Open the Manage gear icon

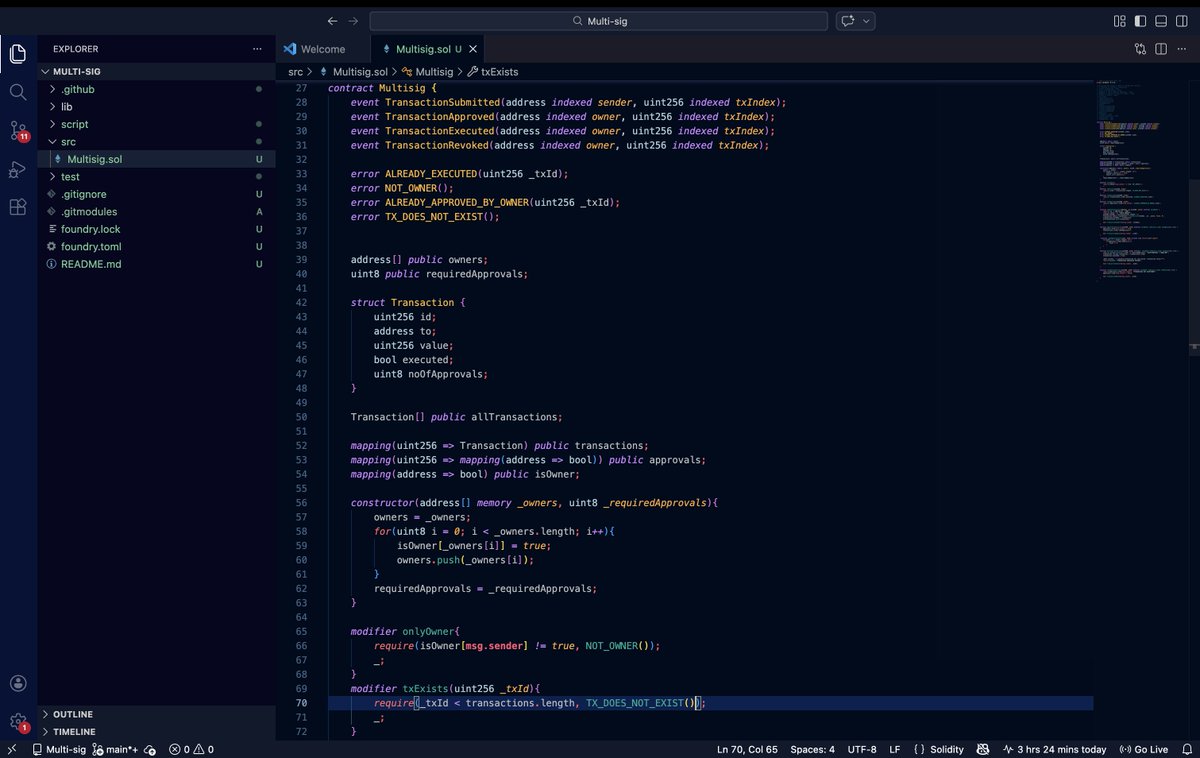tap(18, 721)
